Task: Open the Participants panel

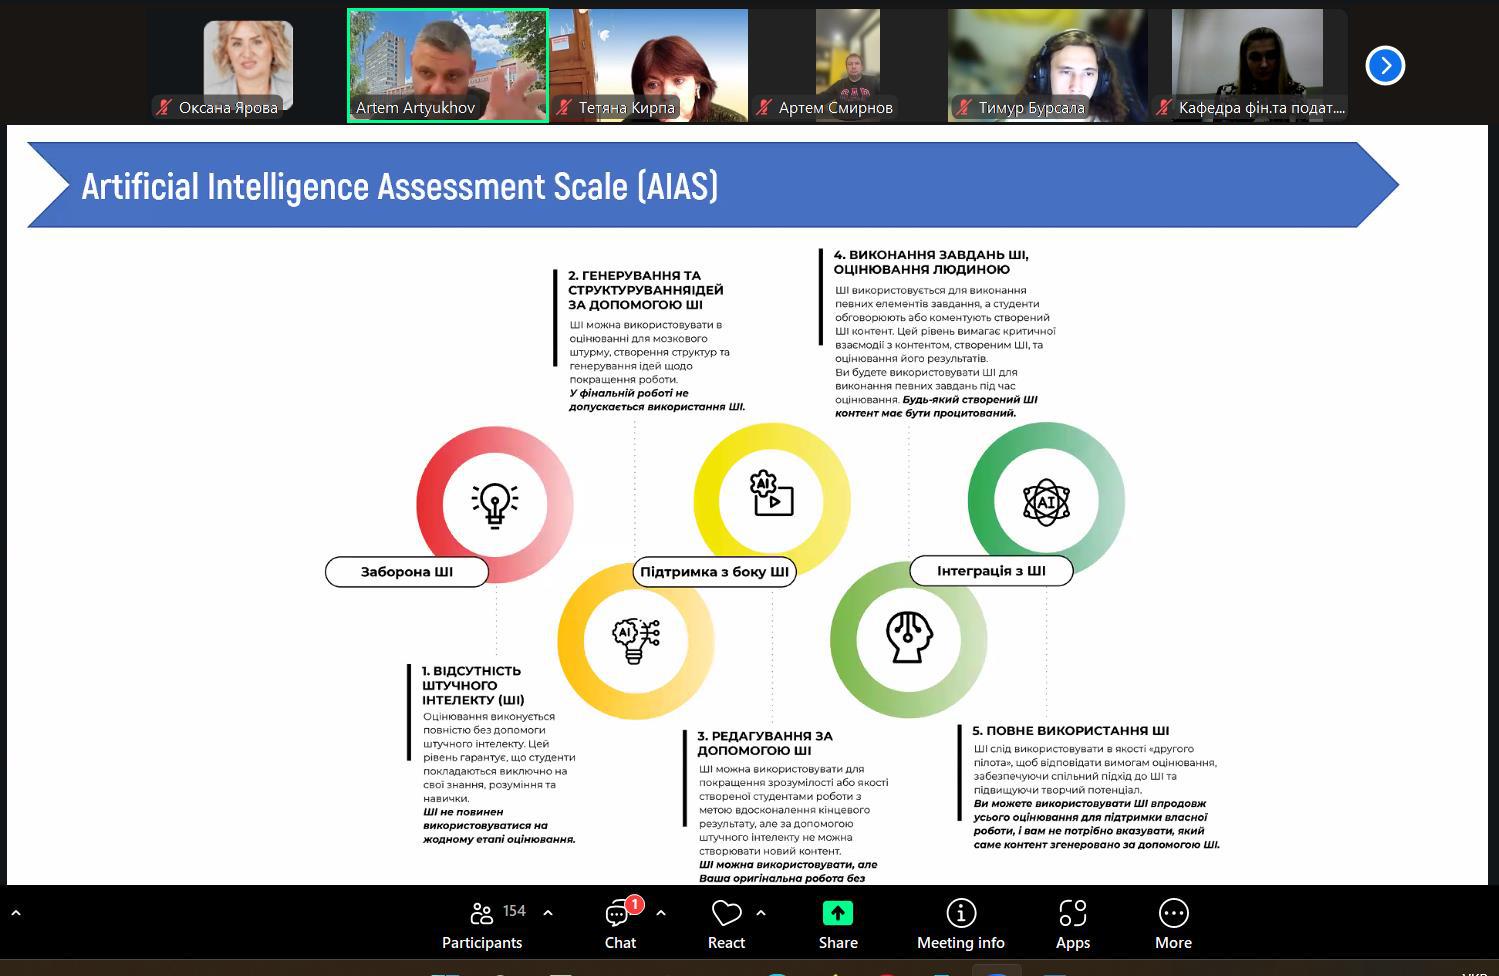Action: [483, 924]
